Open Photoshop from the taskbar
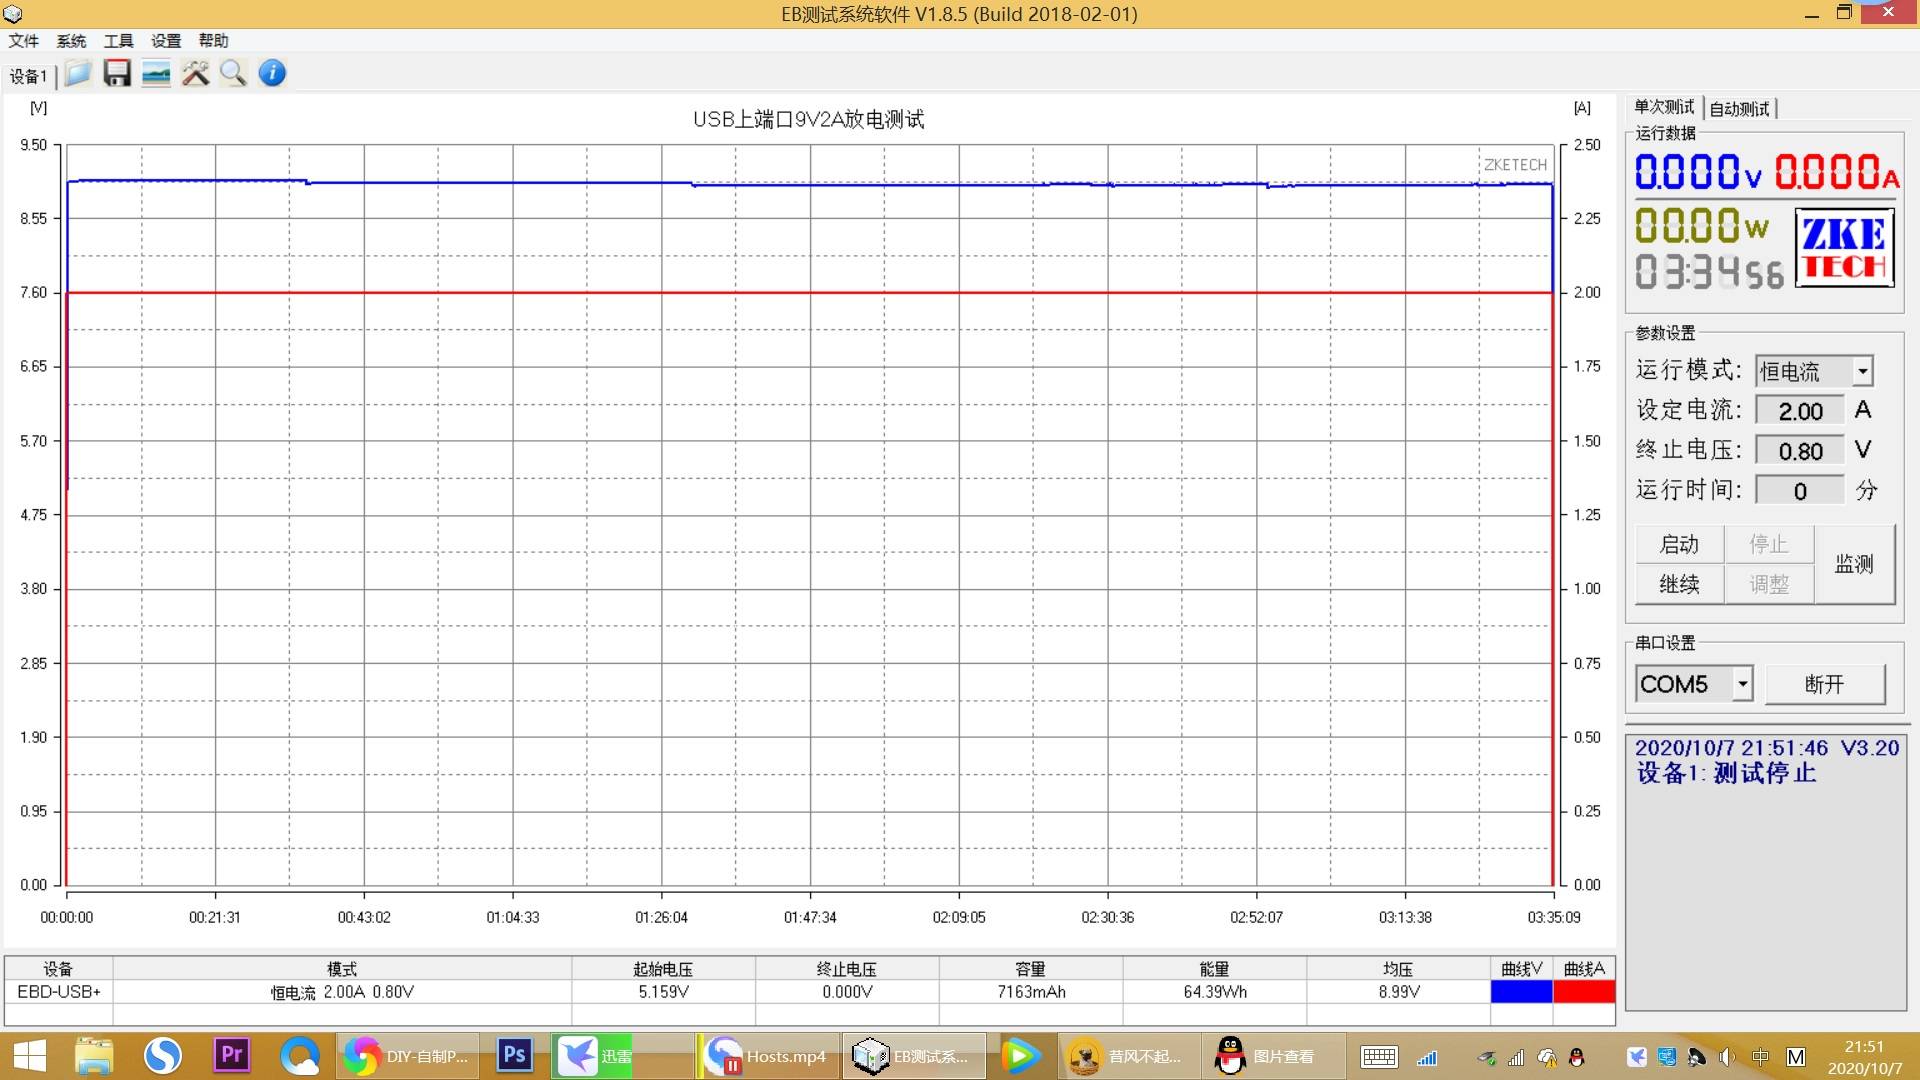Viewport: 1920px width, 1080px height. (514, 1056)
